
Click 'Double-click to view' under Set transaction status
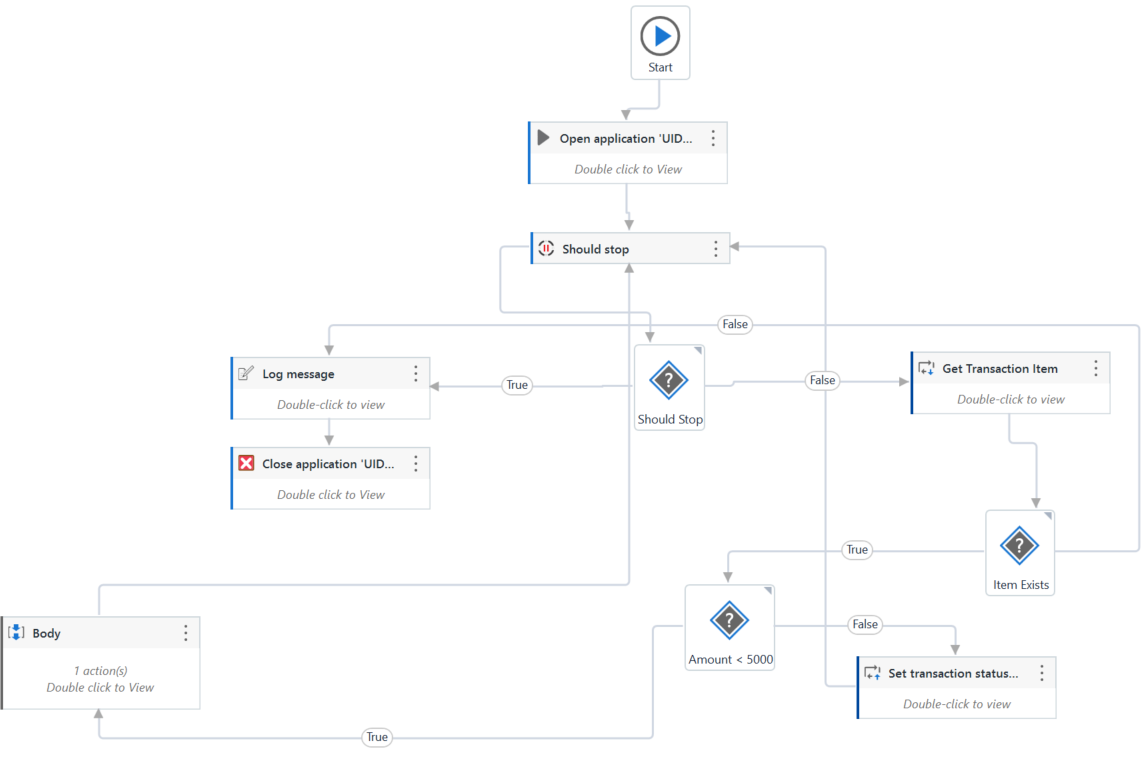tap(957, 704)
